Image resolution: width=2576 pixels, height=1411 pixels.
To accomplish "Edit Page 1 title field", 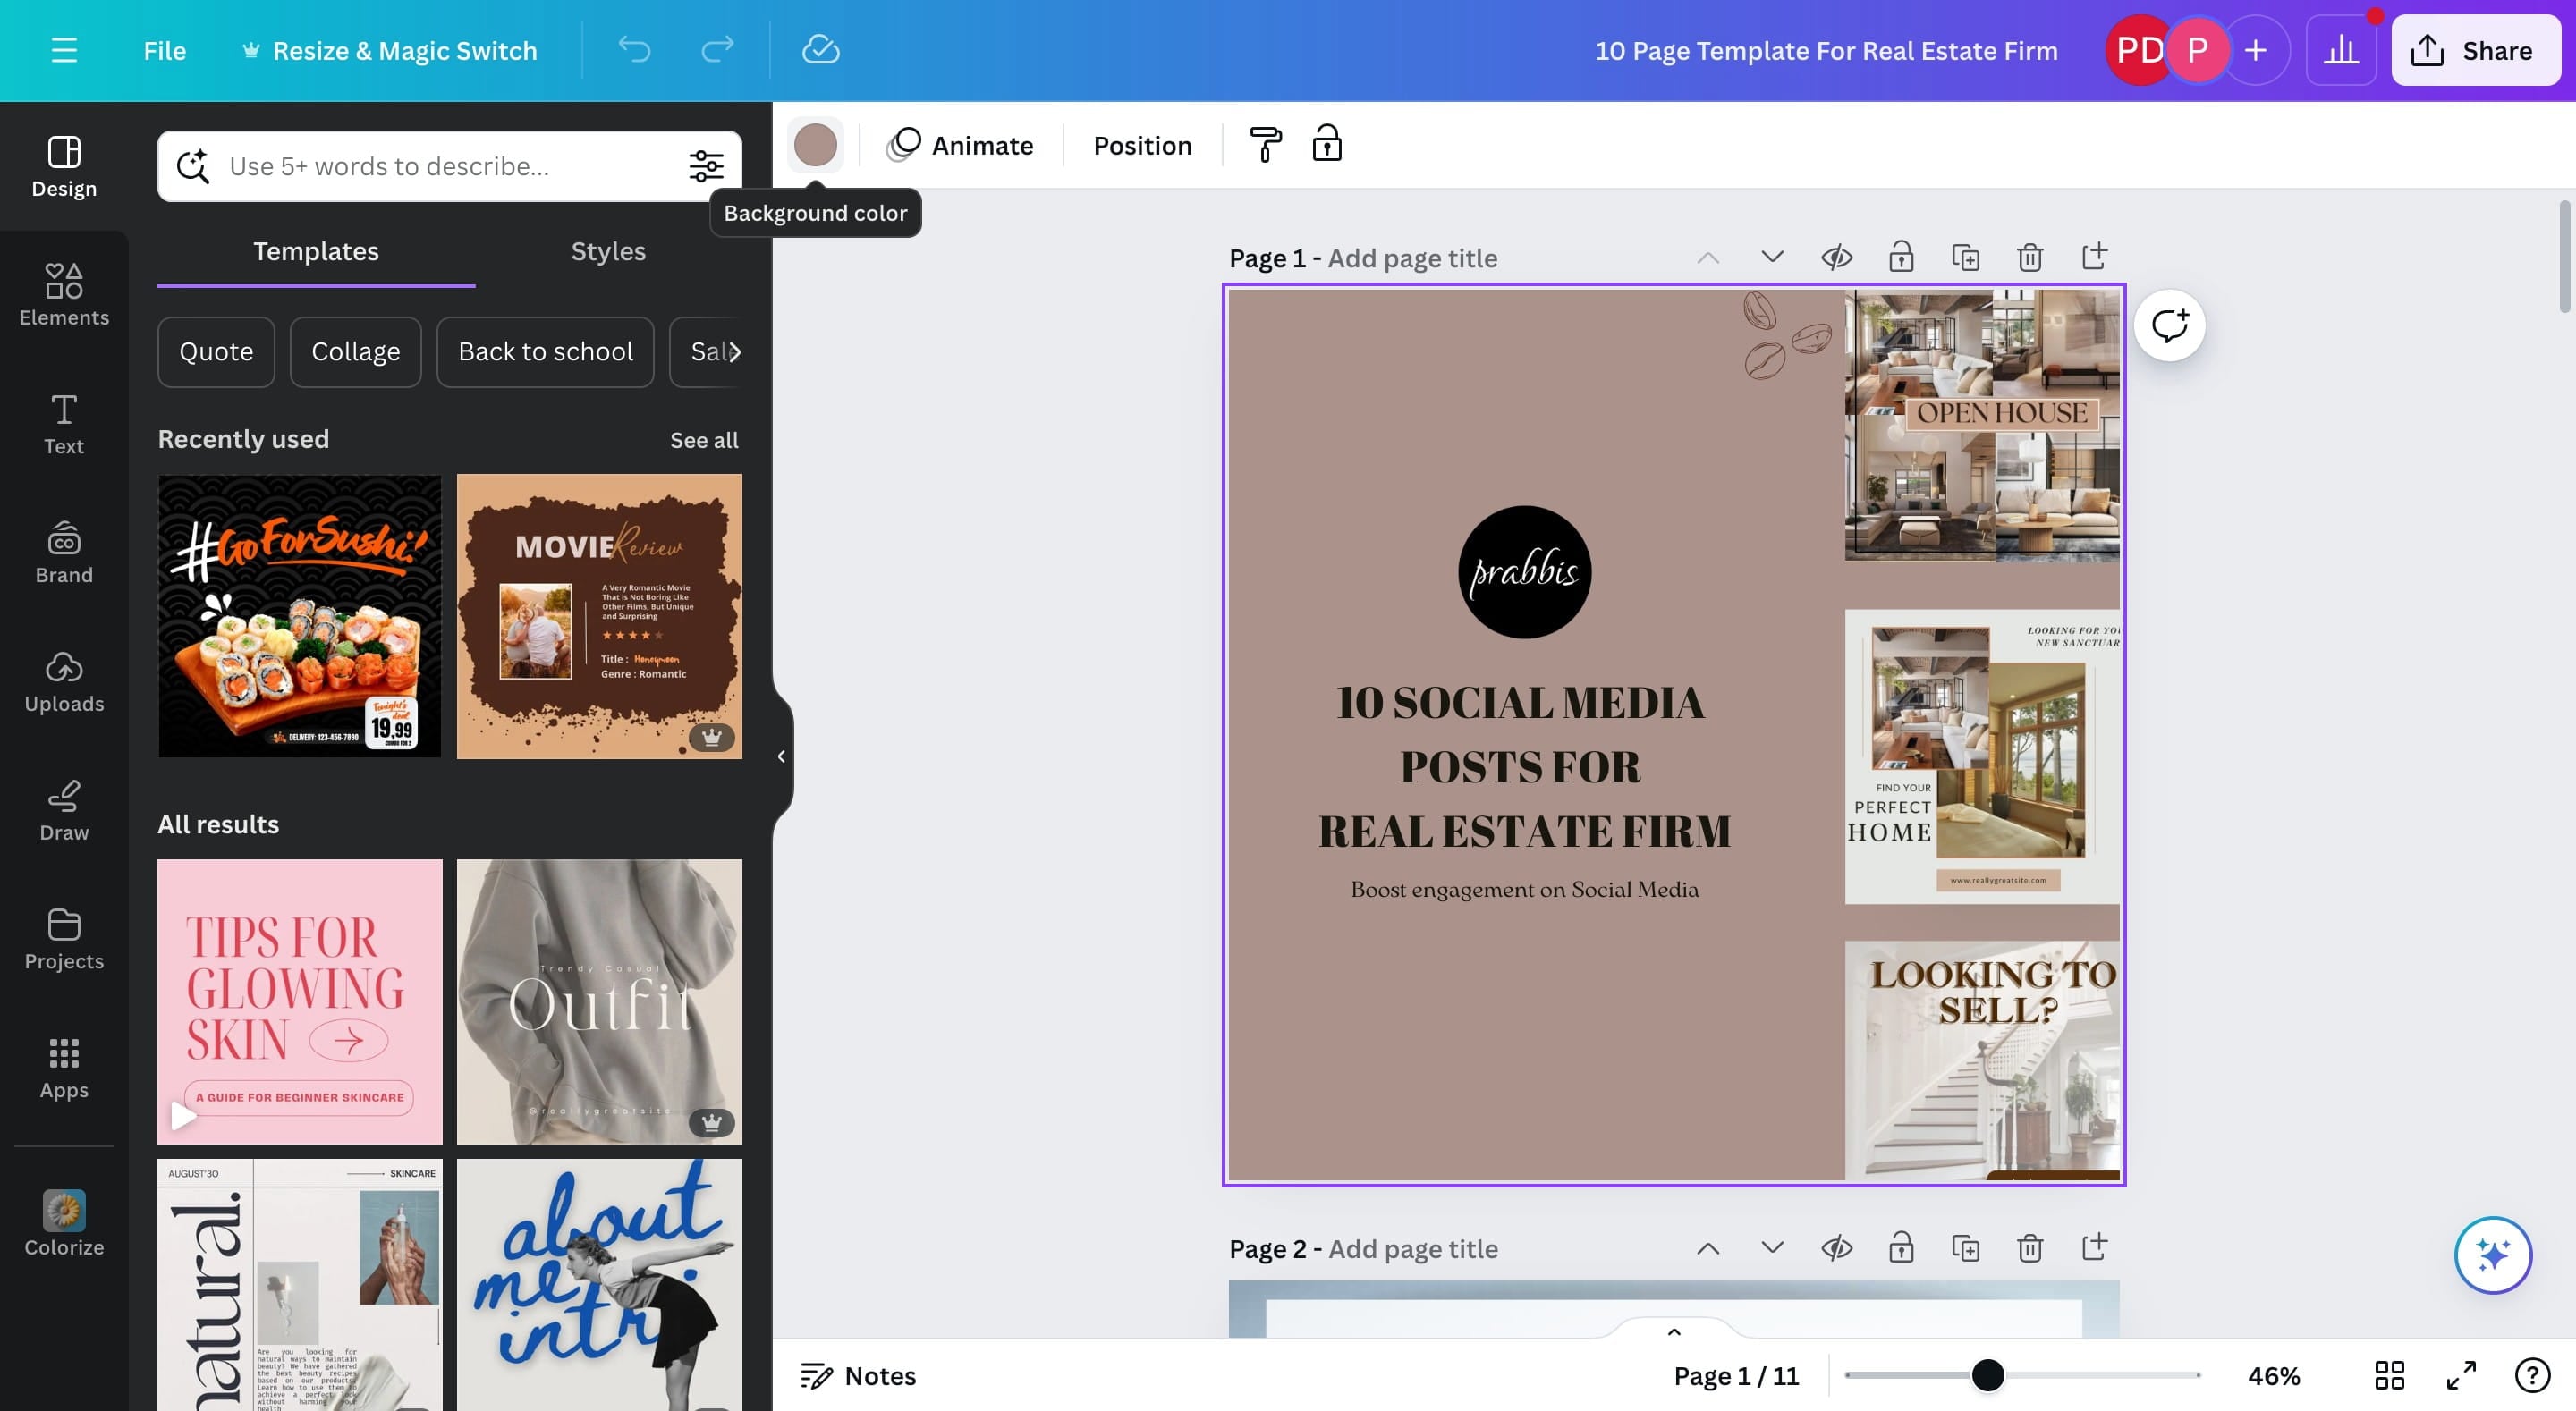I will coord(1412,258).
